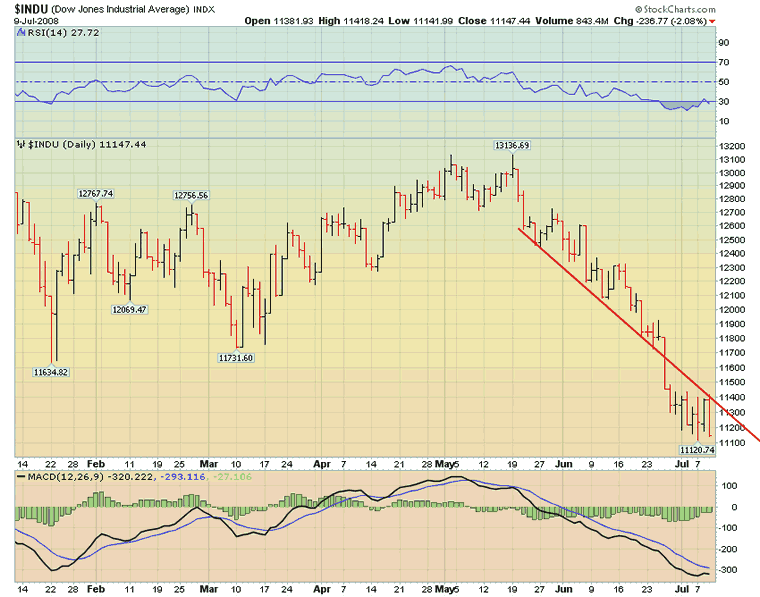Viewport: 760px width, 597px height.
Task: Click the Low 11141.99 value
Action: [421, 21]
